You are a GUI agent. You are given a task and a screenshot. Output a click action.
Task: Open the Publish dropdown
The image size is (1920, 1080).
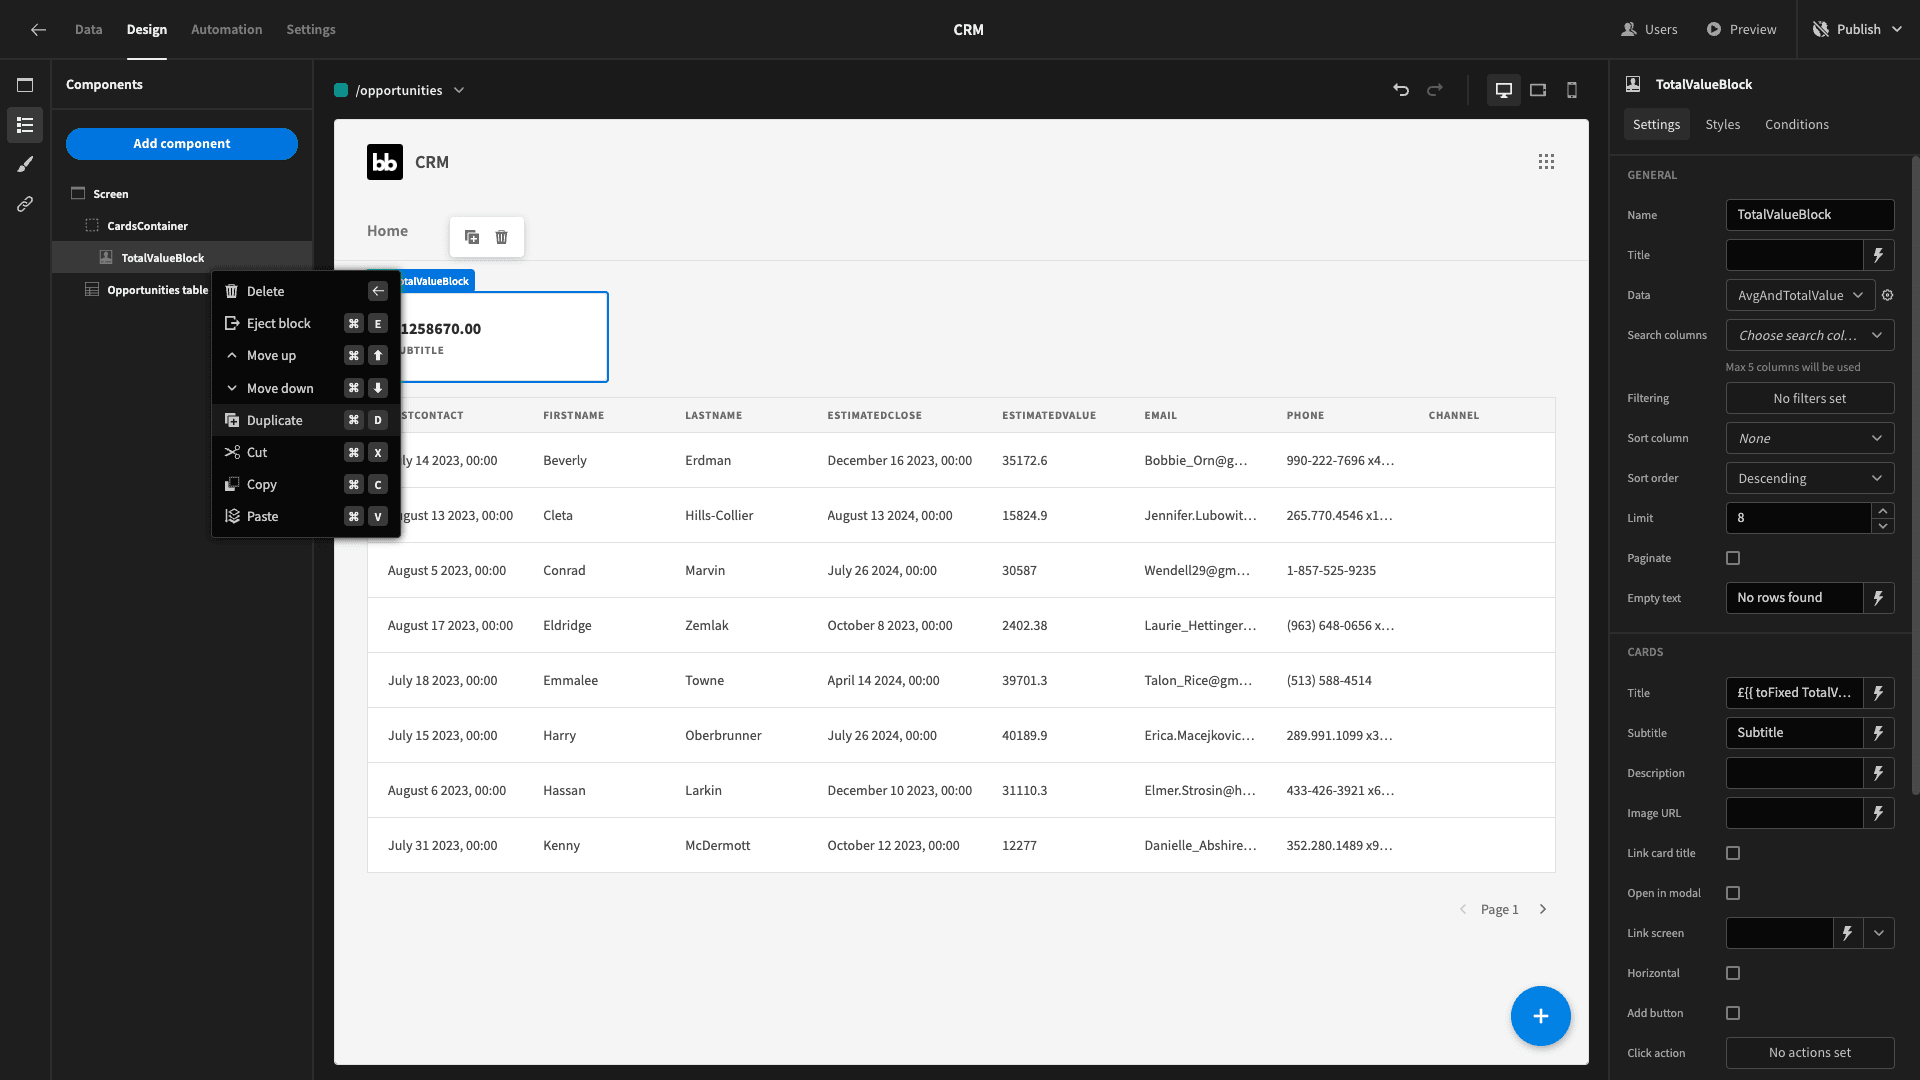(x=1858, y=29)
